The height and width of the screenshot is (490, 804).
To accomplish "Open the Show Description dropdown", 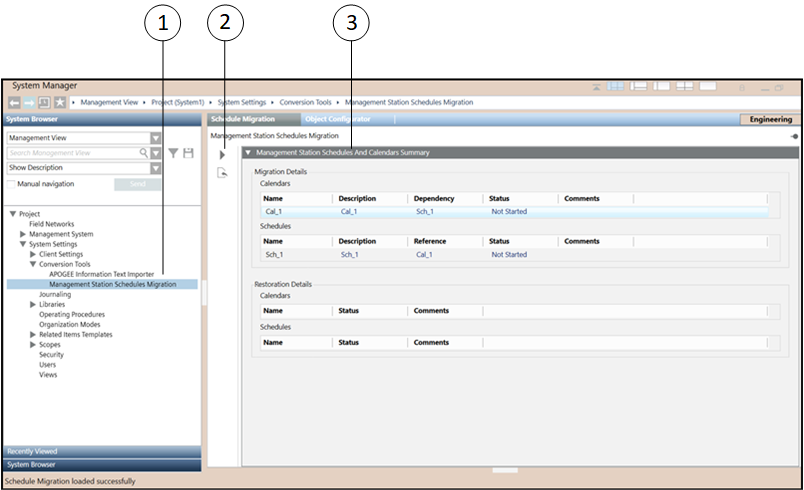I will click(x=155, y=168).
